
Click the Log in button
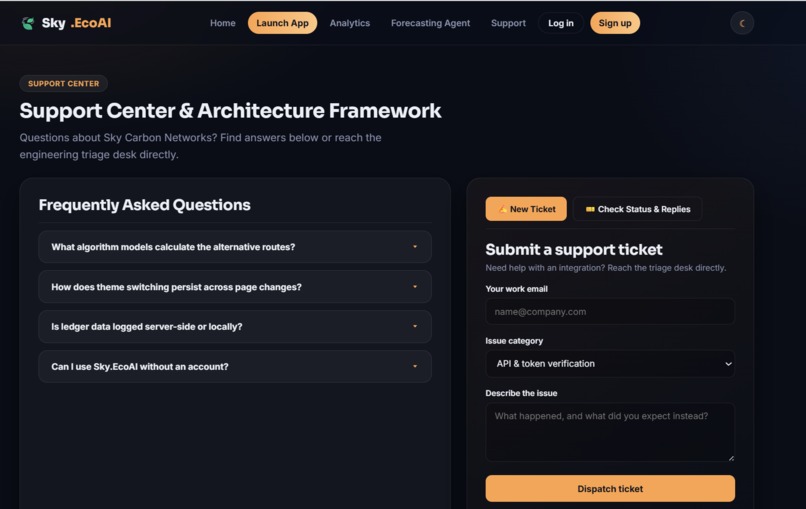(560, 23)
